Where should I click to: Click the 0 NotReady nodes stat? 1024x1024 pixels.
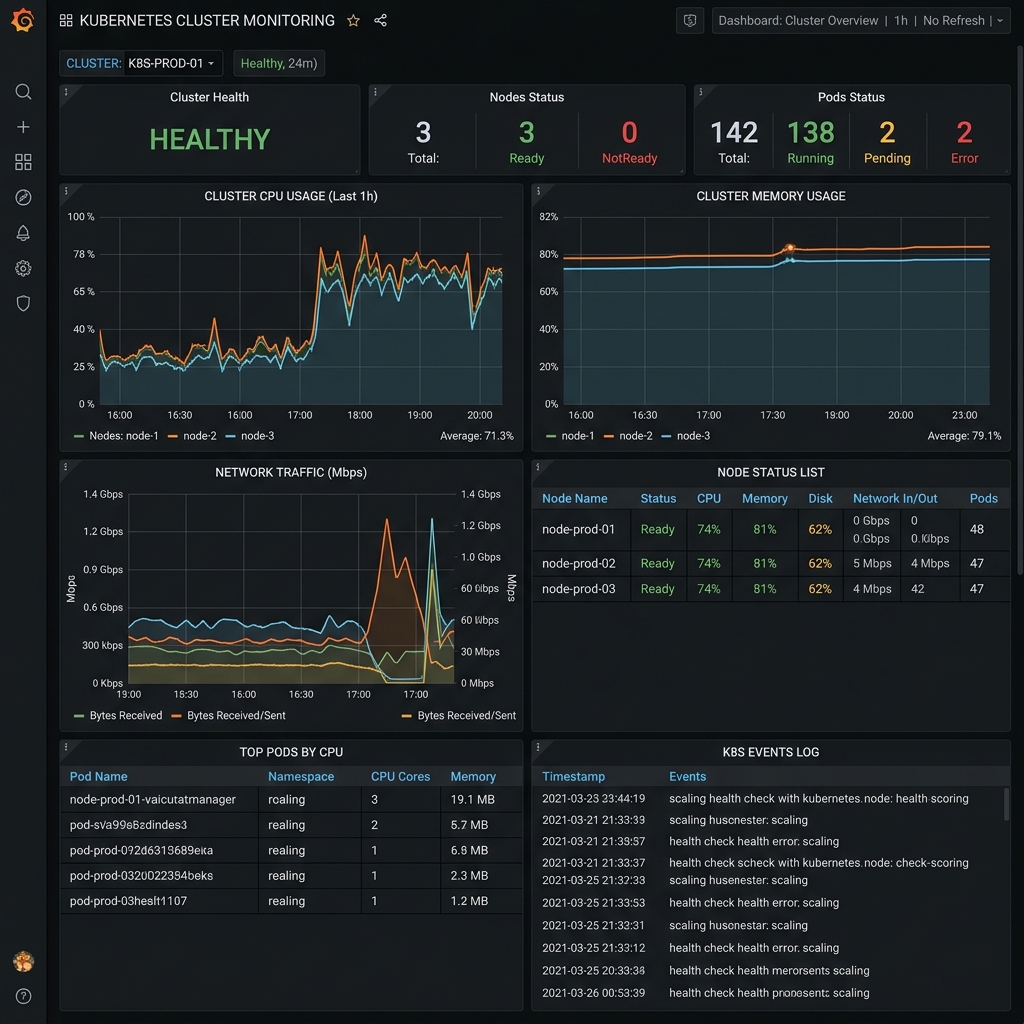coord(630,141)
